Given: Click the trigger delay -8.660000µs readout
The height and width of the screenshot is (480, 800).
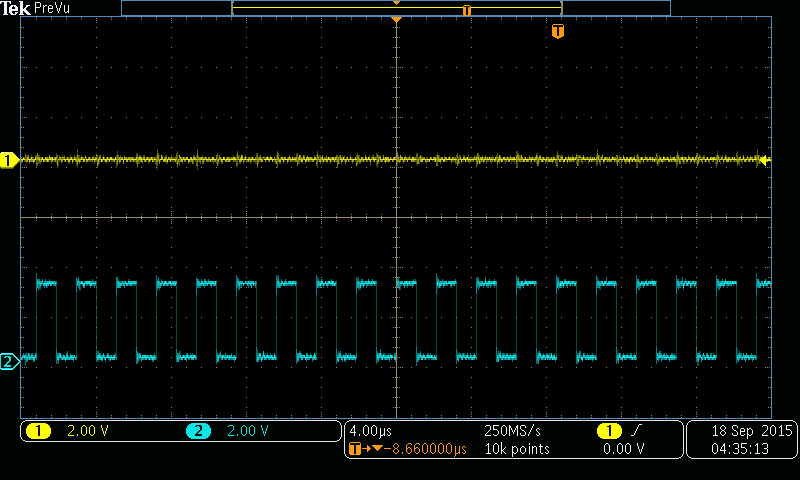Looking at the screenshot, I should tap(425, 449).
